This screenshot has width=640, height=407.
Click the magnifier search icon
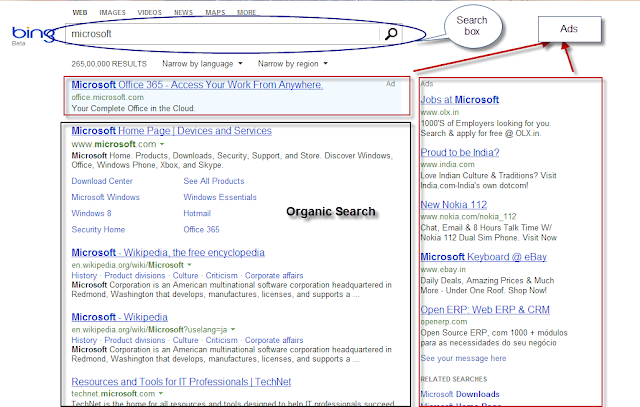coord(391,34)
